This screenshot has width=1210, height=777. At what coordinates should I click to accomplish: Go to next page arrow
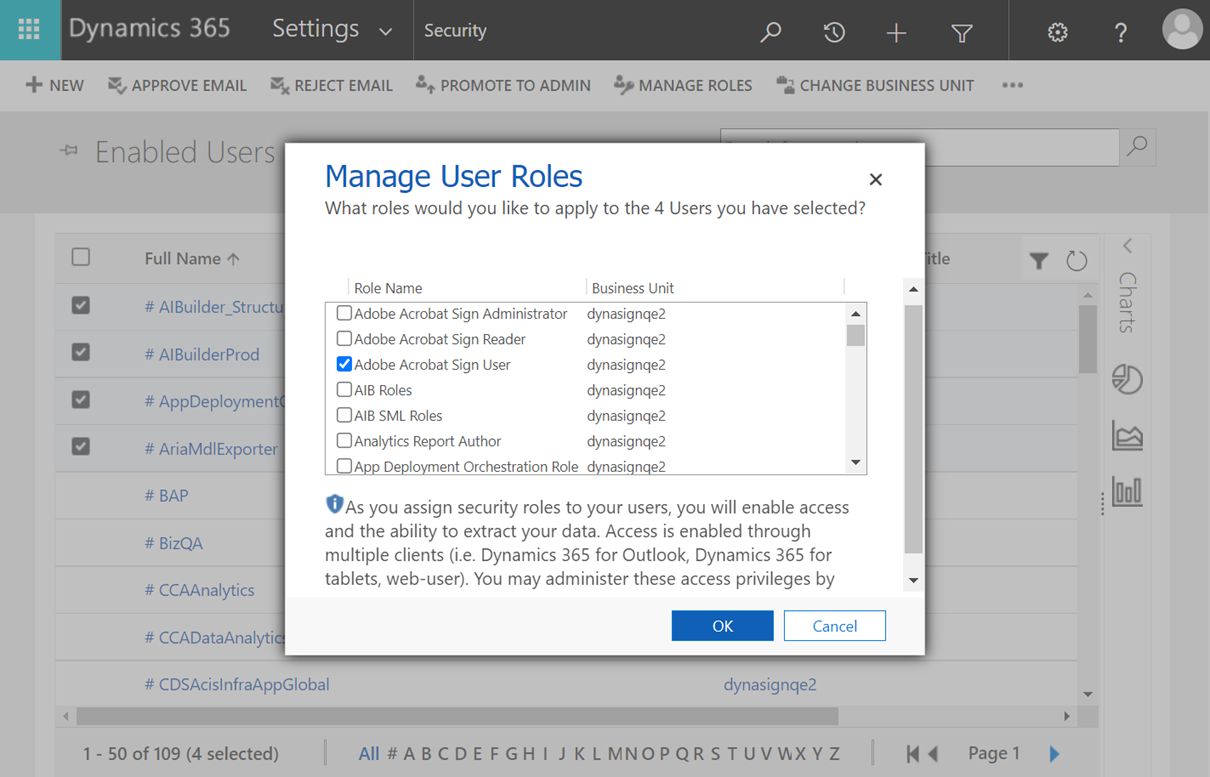1054,754
